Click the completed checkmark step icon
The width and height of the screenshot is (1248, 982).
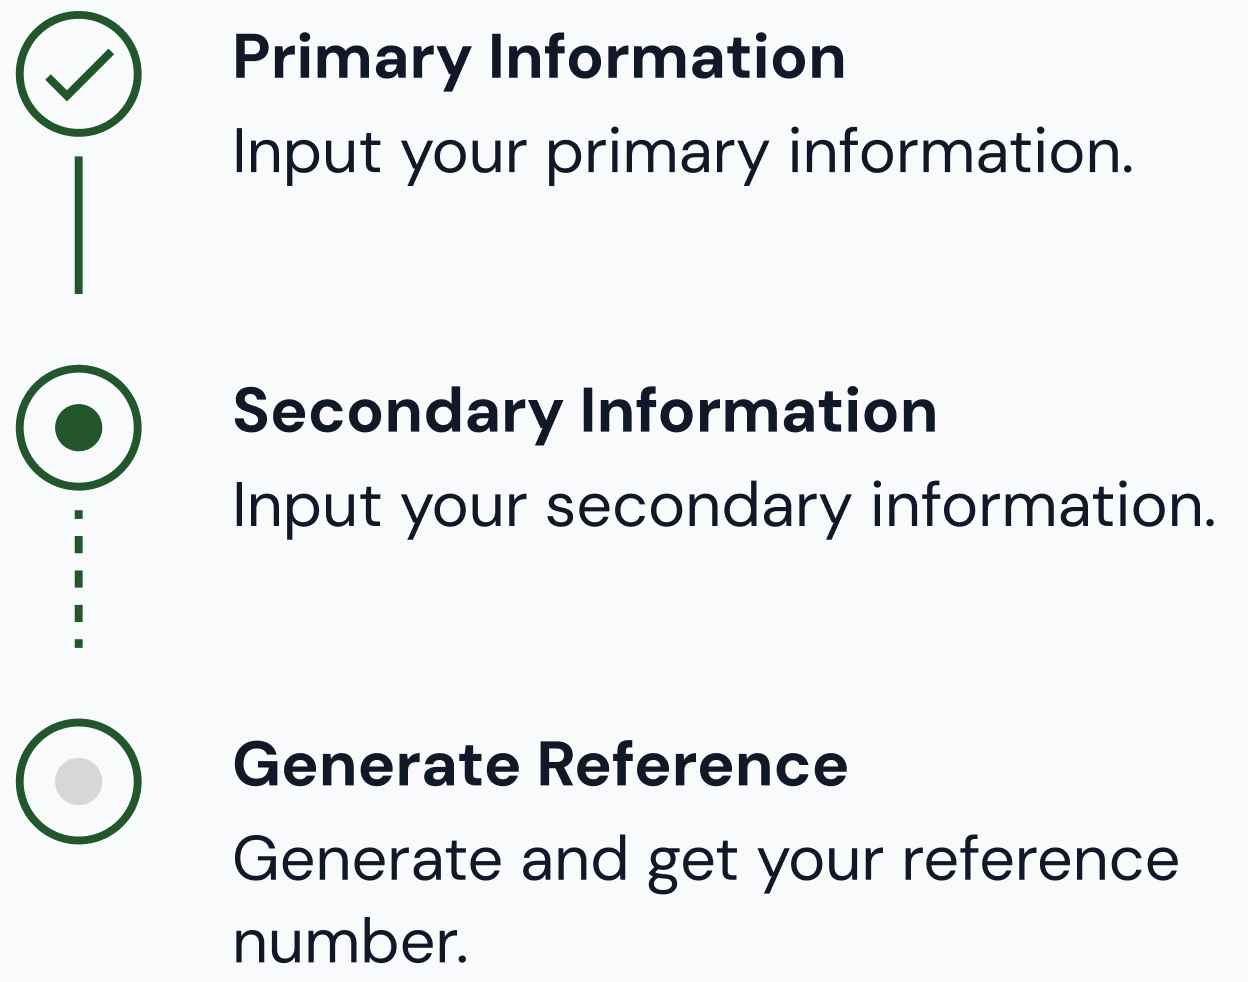pyautogui.click(x=79, y=74)
